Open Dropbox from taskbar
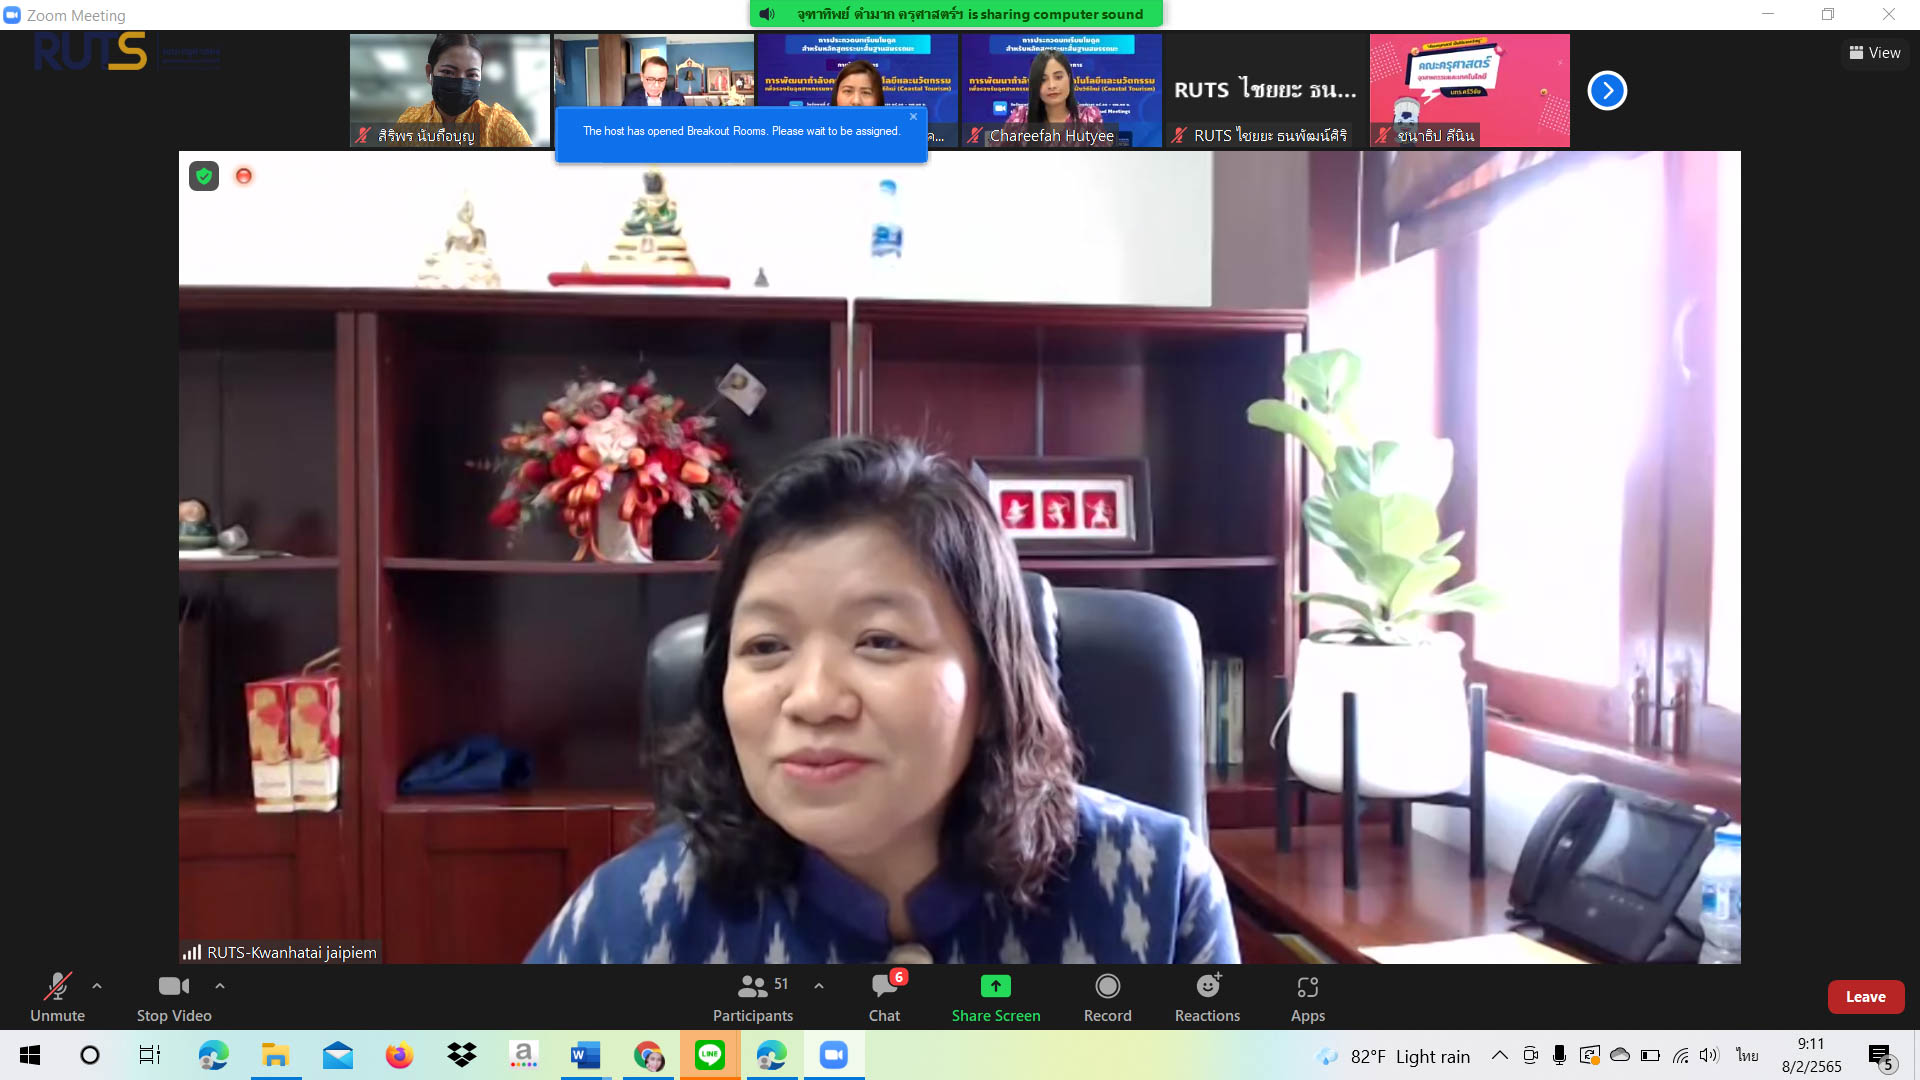Image resolution: width=1920 pixels, height=1080 pixels. 462,1055
